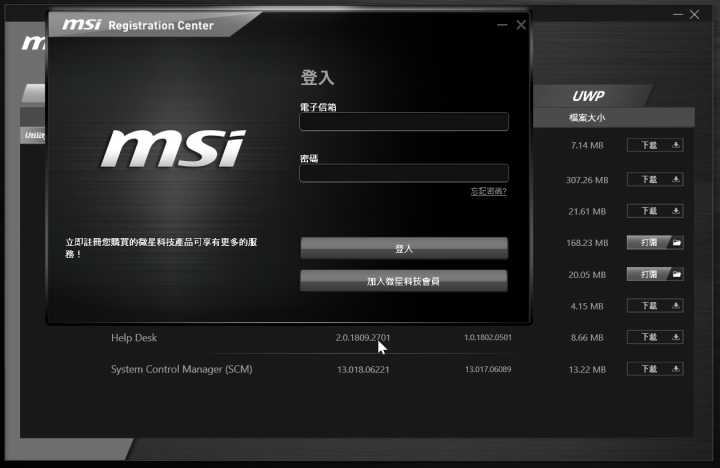
Task: Select the Utility category tab in main window
Action: click(34, 135)
